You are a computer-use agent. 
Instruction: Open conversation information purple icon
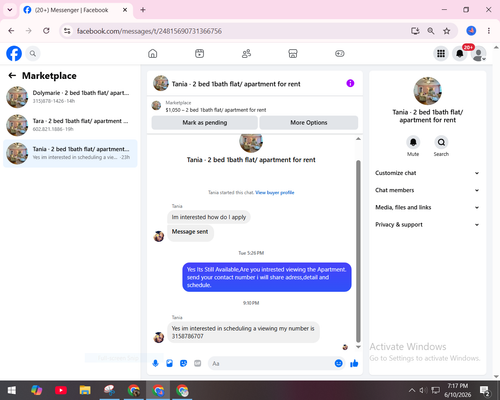click(350, 83)
